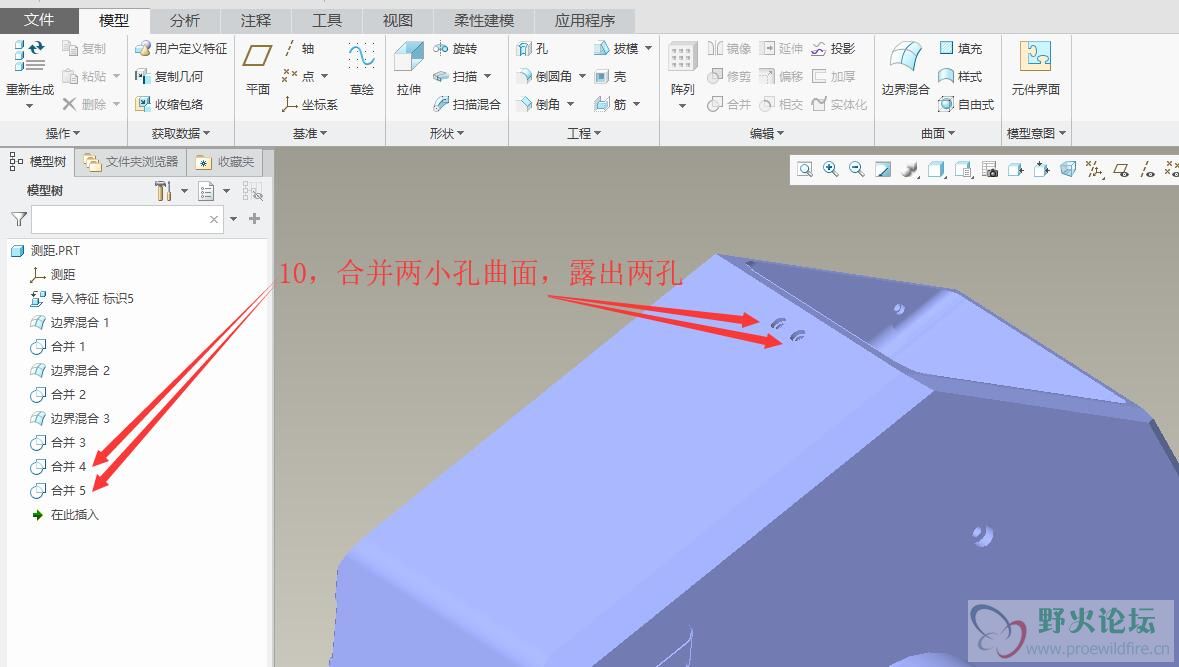Click the Regenerate (重新生成) icon
Image resolution: width=1179 pixels, height=667 pixels.
click(x=29, y=56)
